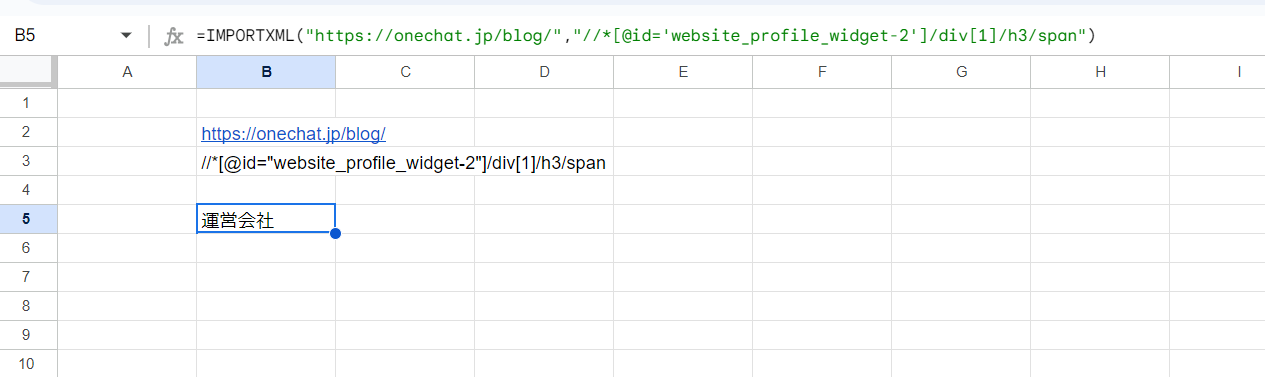Screen dimensions: 1265x377
Task: Select row 5 header
Action: coord(28,220)
